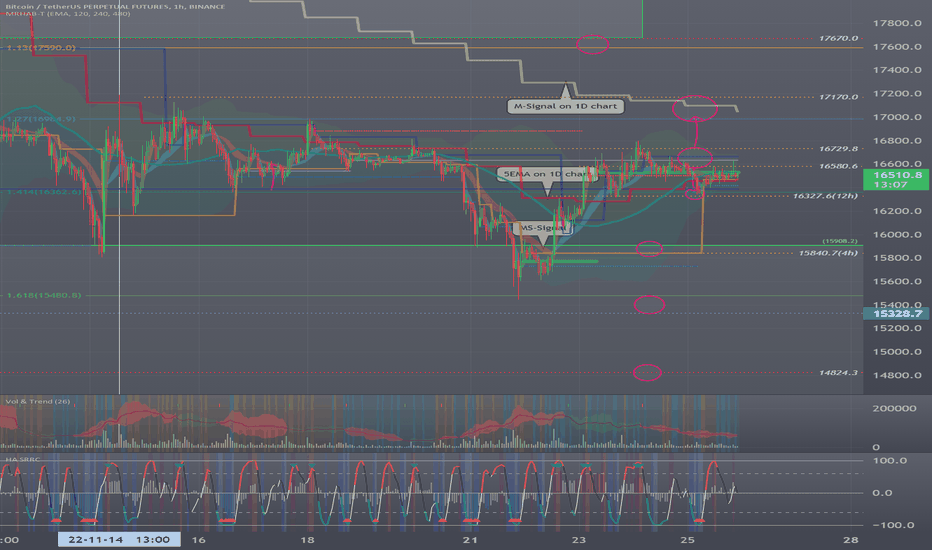Select the pink ellipse near the 17670.0 line
932x550 pixels.
tap(593, 45)
